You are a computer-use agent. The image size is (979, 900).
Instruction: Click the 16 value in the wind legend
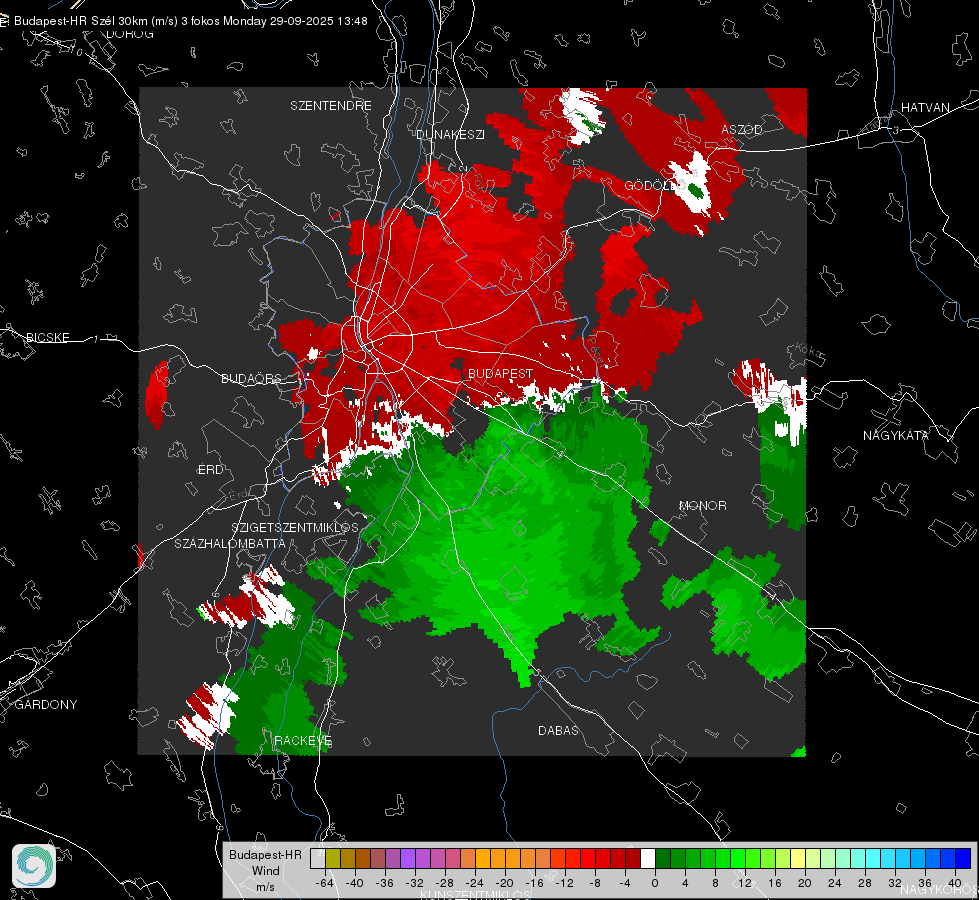775,883
